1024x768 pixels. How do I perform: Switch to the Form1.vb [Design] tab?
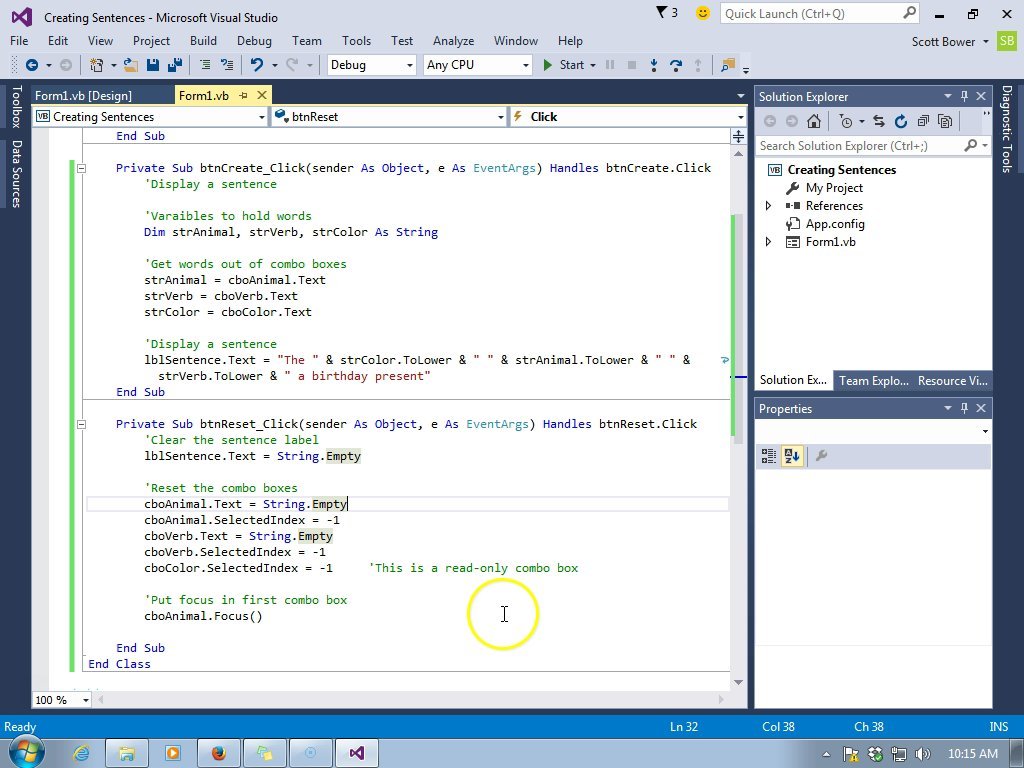point(83,96)
